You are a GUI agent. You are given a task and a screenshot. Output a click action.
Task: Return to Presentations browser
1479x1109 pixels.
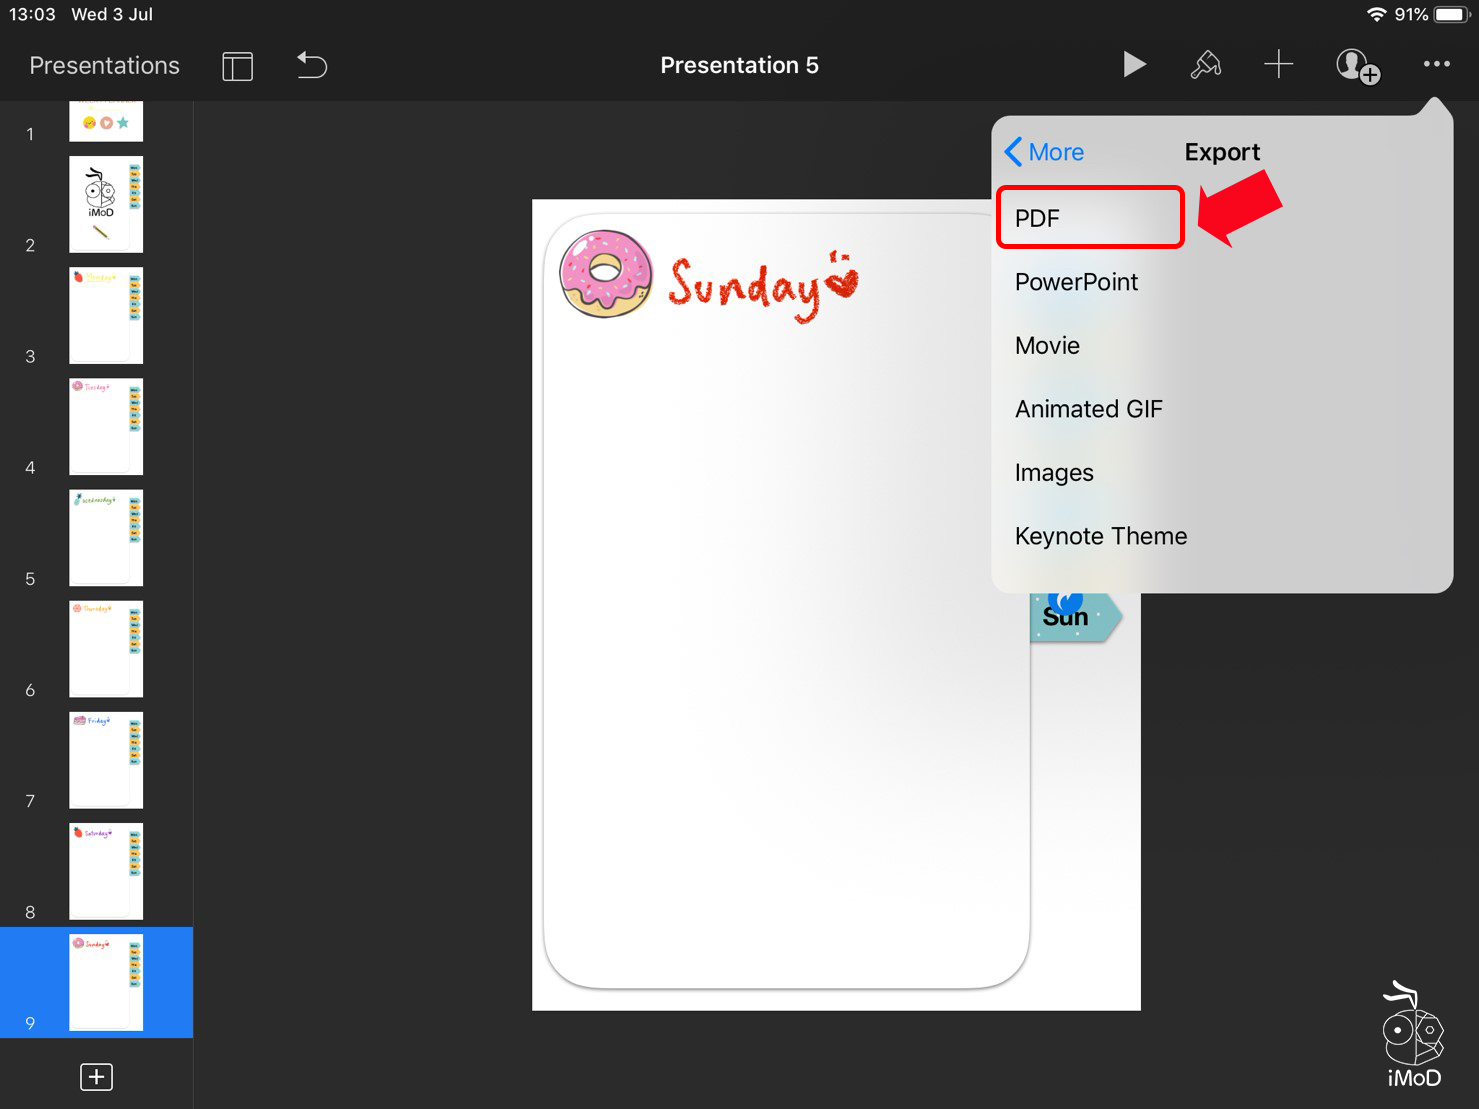[104, 66]
